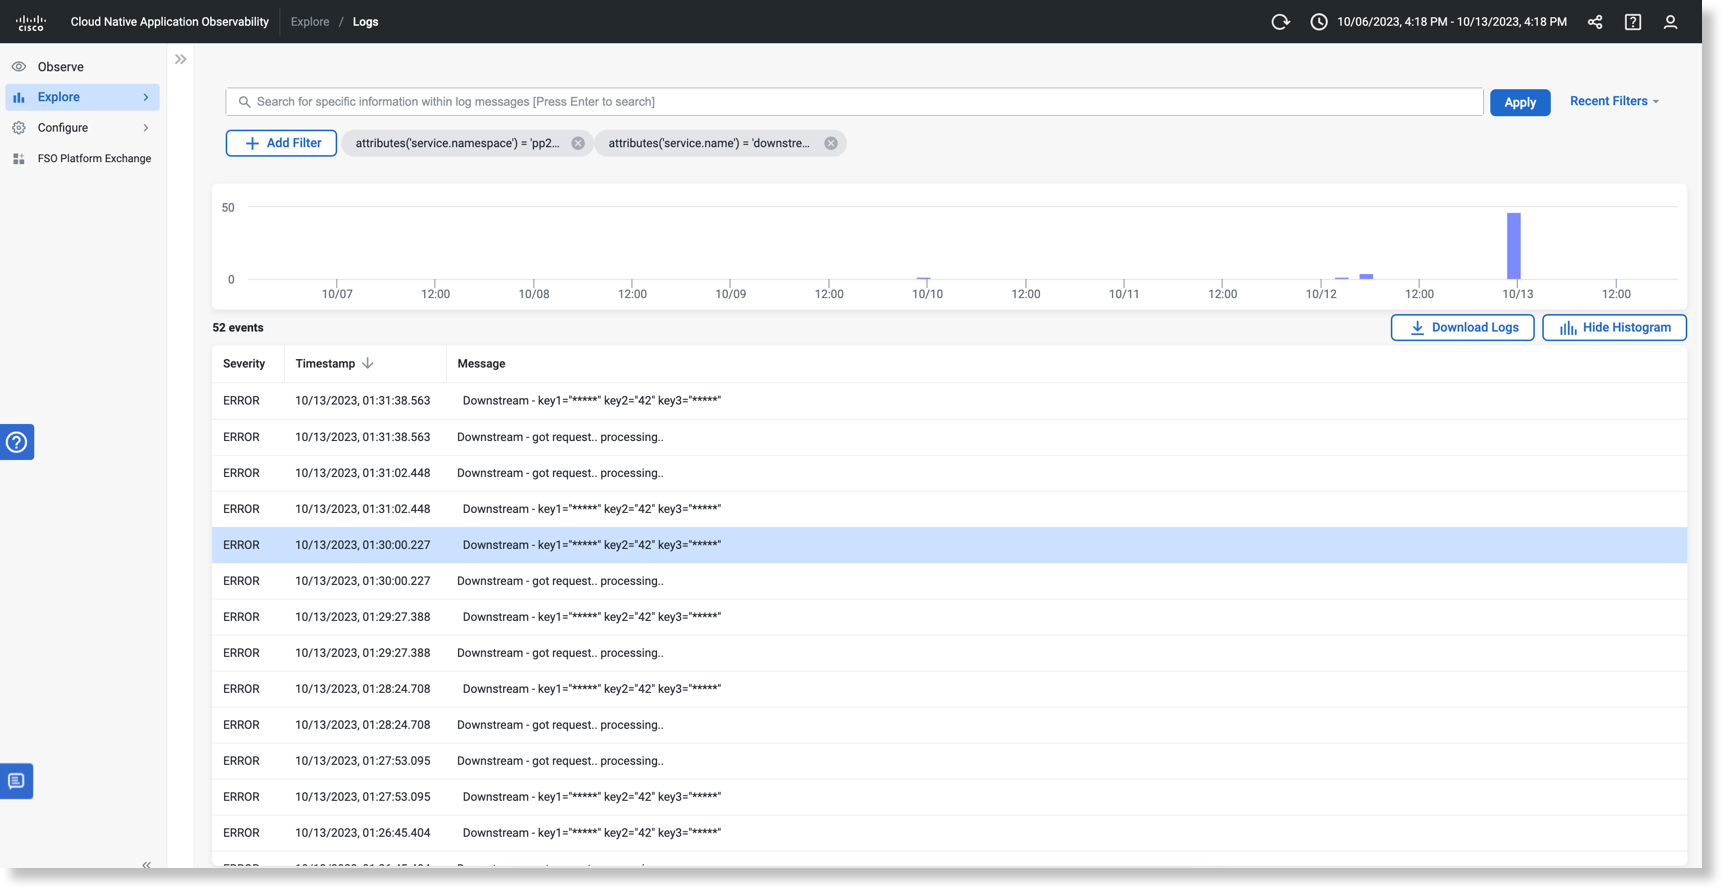
Task: Click the 52 events count label
Action: point(238,328)
